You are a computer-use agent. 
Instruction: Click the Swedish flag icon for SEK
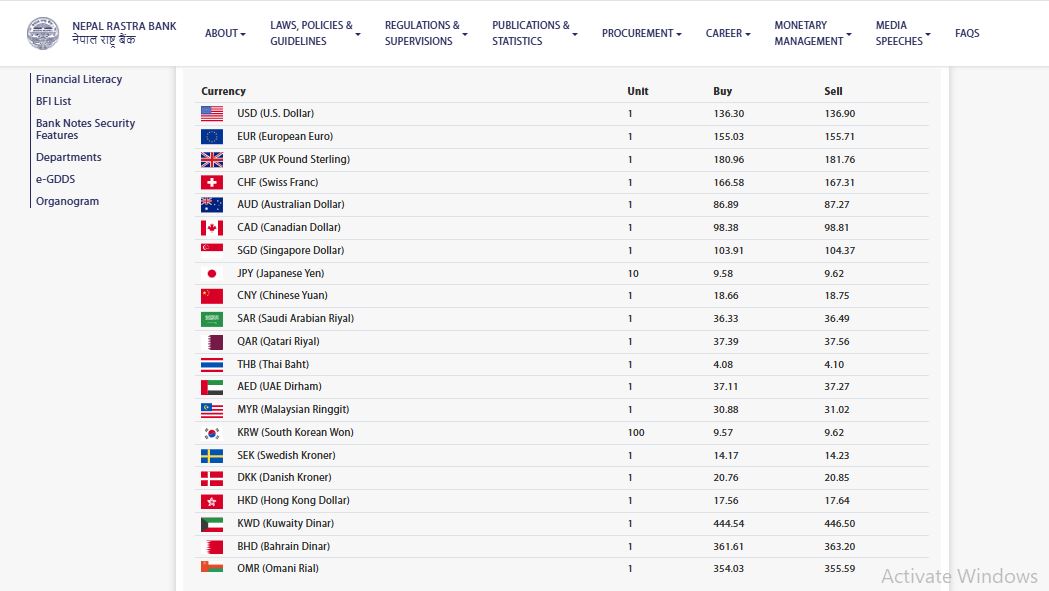(x=212, y=455)
